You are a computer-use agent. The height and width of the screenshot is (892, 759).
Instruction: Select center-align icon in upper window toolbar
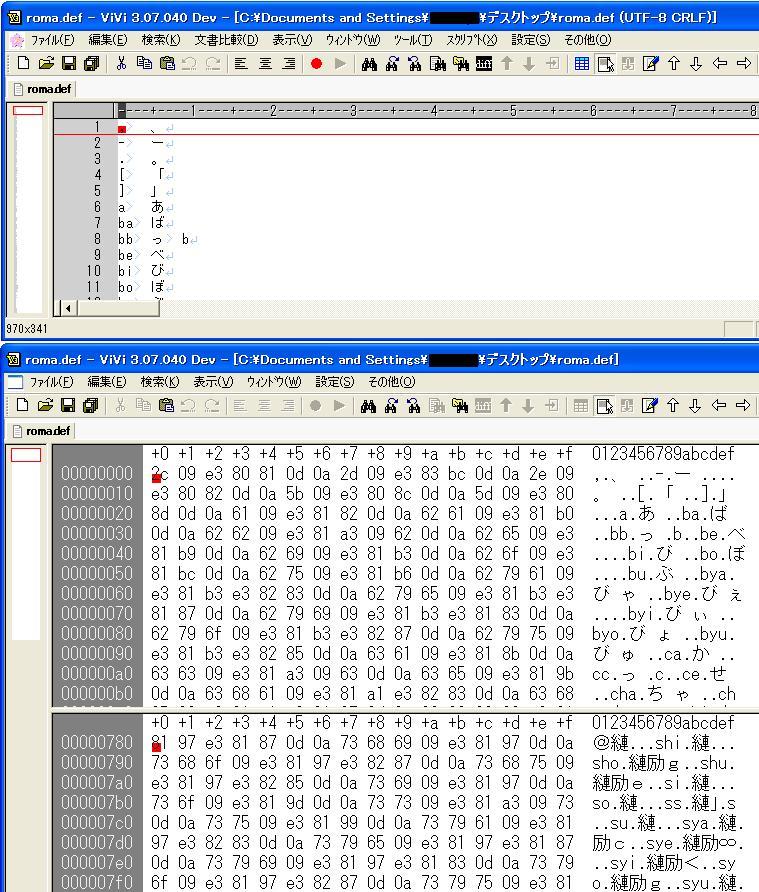point(265,63)
